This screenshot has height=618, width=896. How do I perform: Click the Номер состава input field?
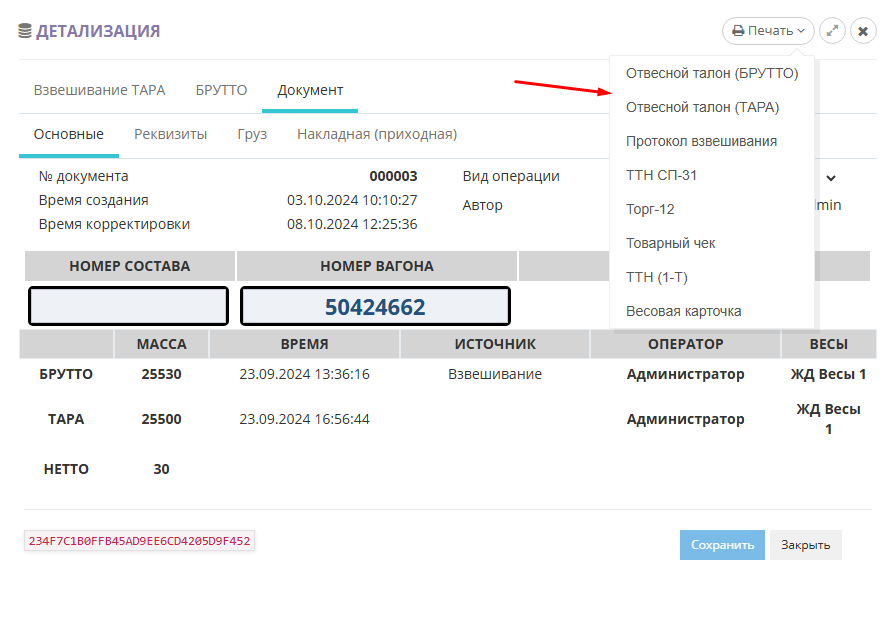pyautogui.click(x=129, y=307)
